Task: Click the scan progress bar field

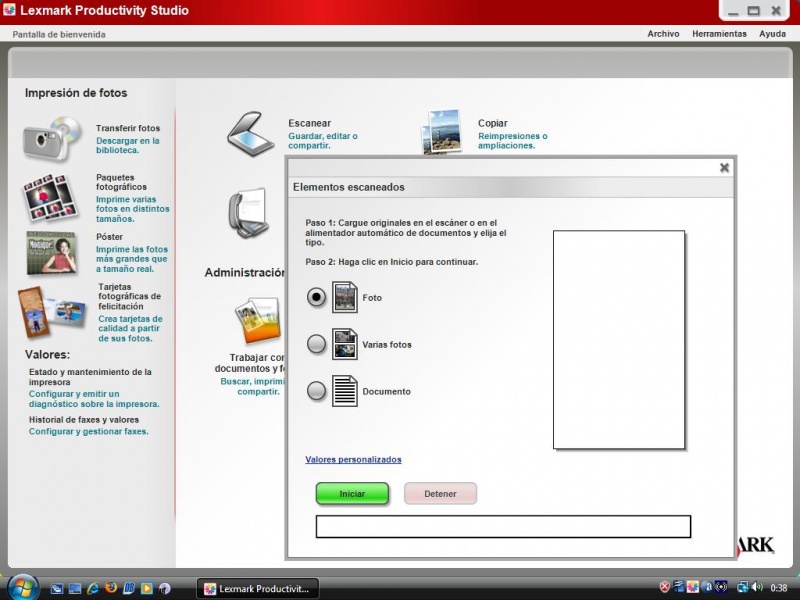Action: (x=503, y=526)
